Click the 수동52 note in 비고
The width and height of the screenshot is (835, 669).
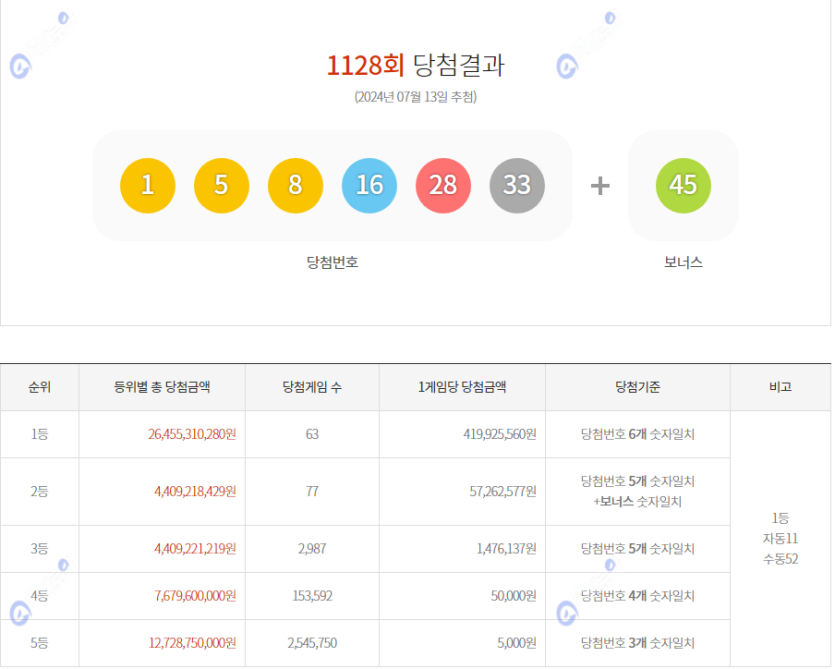click(781, 559)
